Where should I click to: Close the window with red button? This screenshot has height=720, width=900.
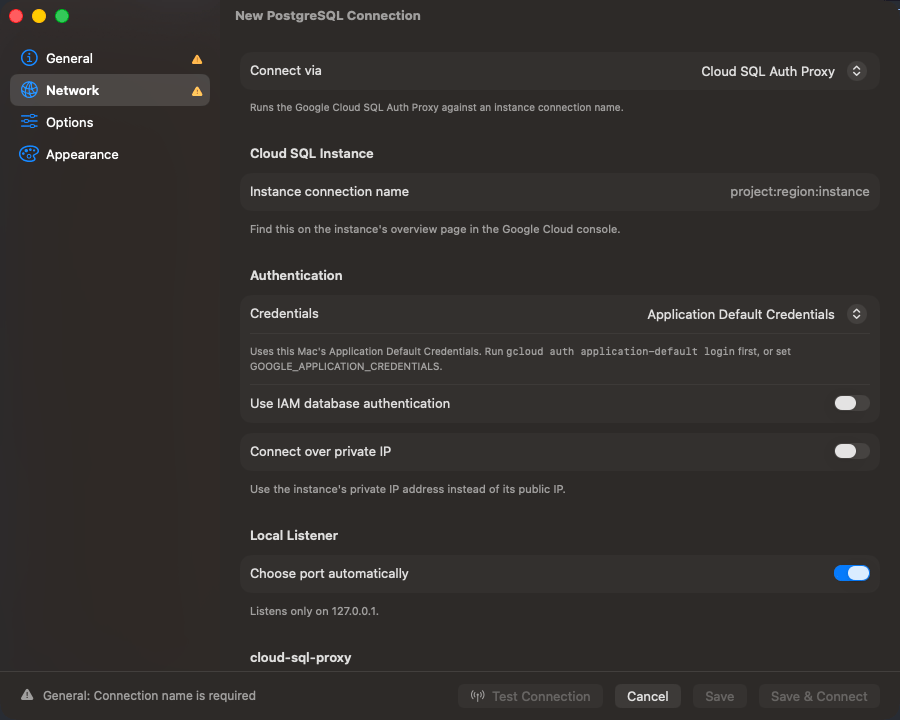(16, 16)
